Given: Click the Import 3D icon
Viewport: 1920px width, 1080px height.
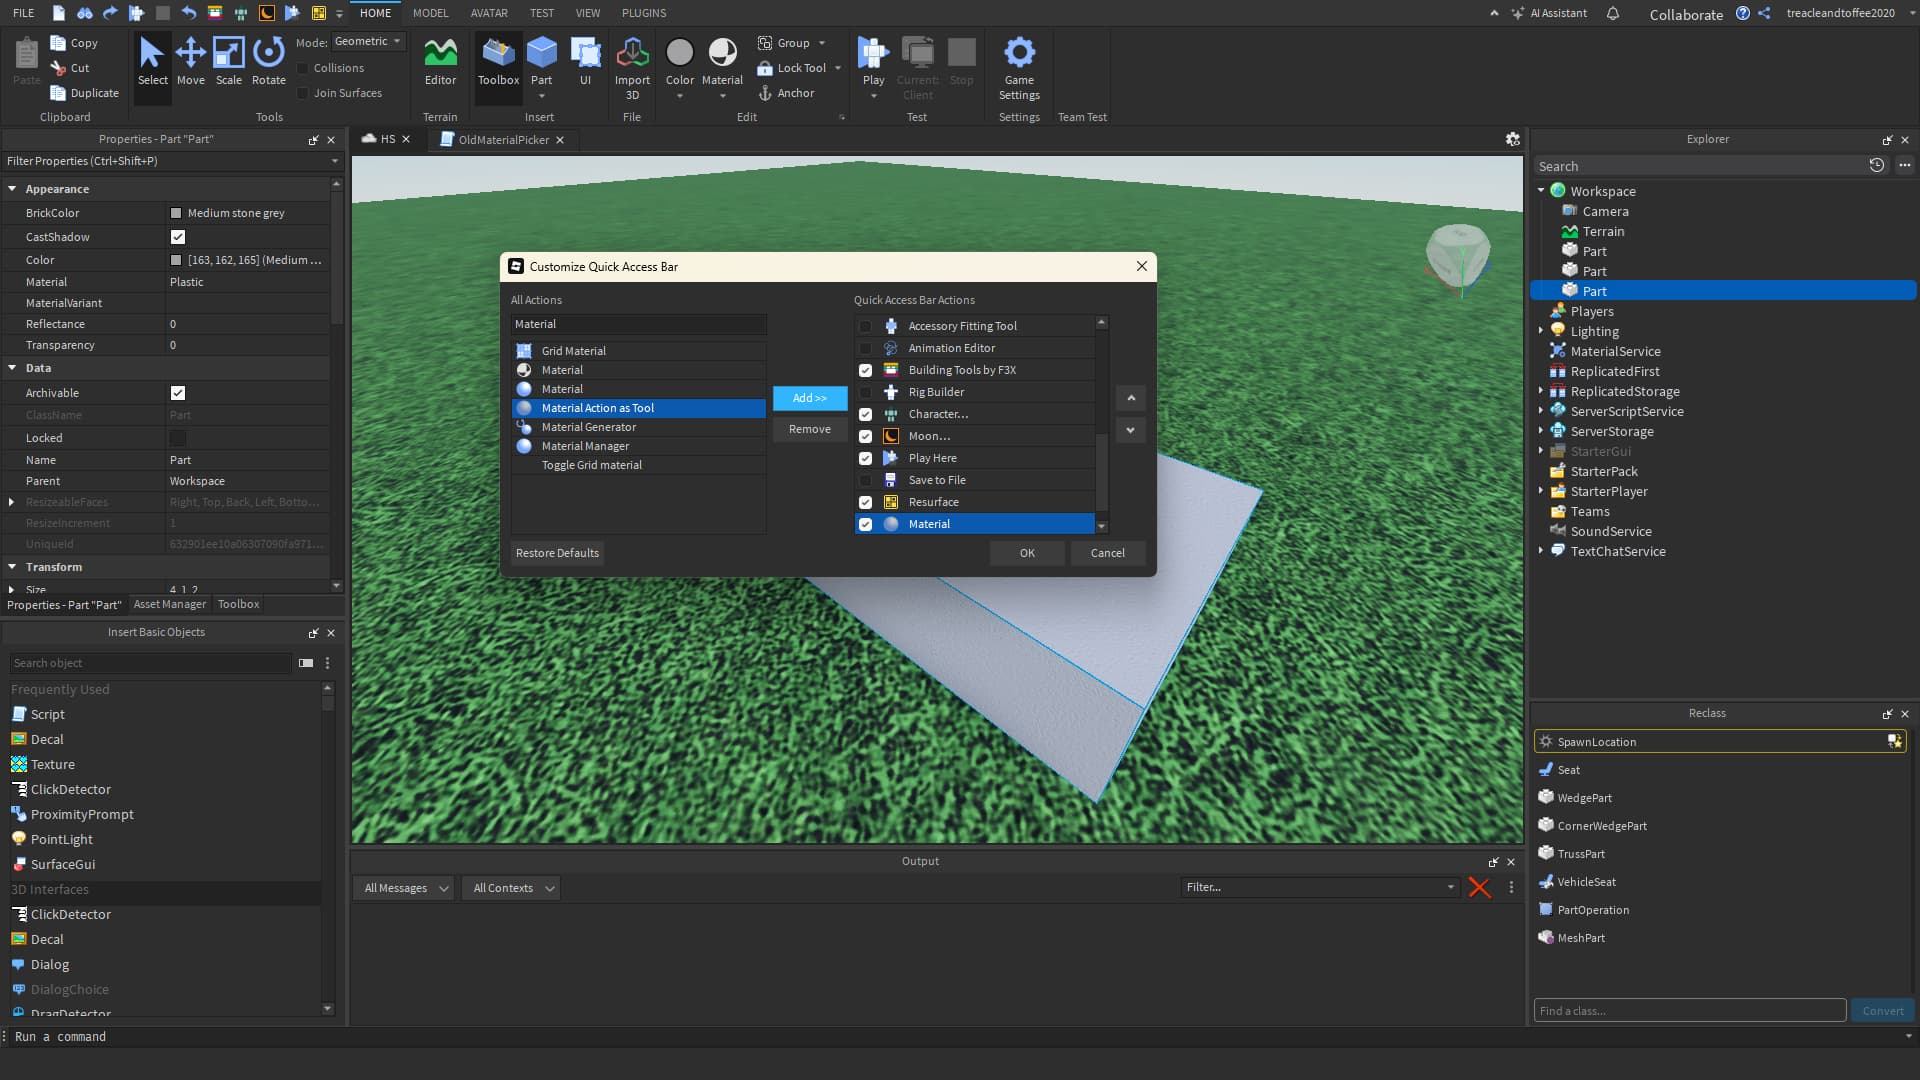Looking at the screenshot, I should coord(632,52).
